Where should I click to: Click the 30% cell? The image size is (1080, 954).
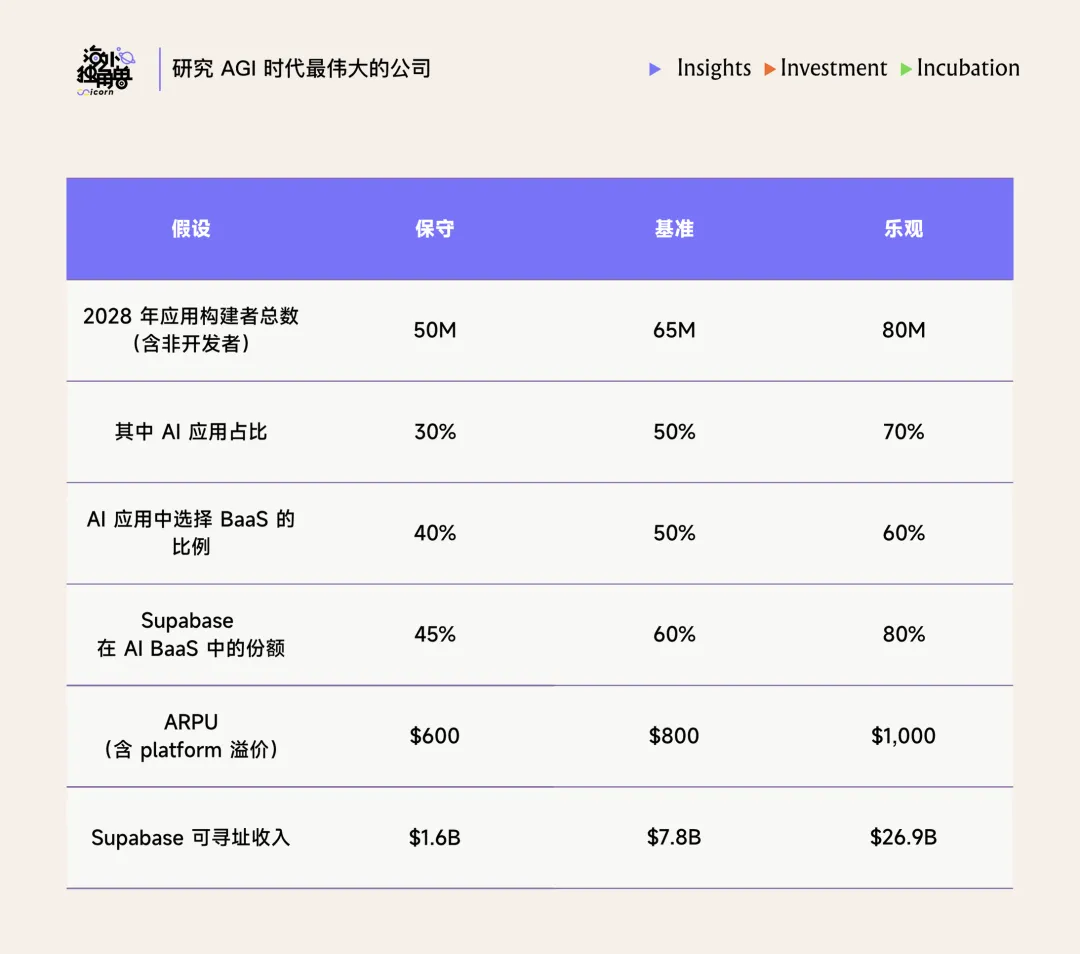click(x=435, y=432)
